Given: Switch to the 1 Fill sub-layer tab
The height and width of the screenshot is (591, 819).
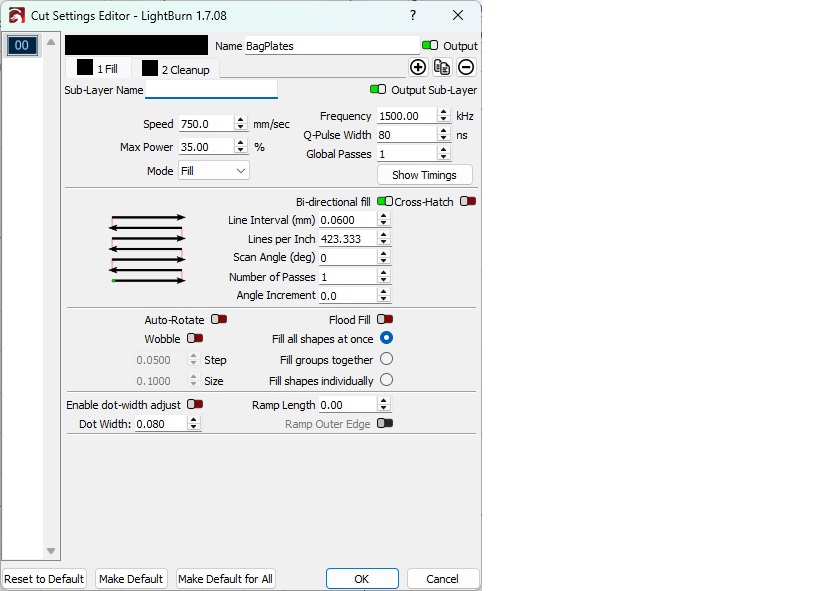Looking at the screenshot, I should pyautogui.click(x=97, y=68).
